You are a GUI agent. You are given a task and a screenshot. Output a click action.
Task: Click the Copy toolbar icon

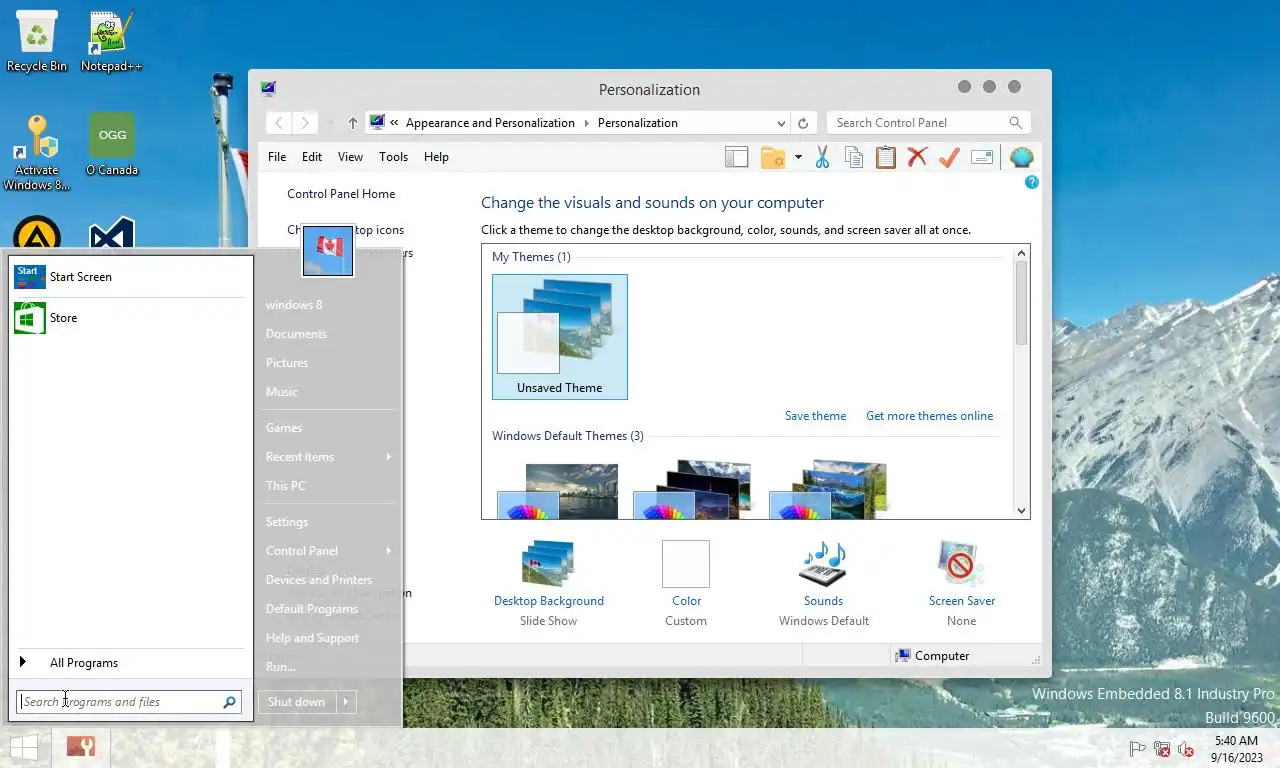coord(853,157)
